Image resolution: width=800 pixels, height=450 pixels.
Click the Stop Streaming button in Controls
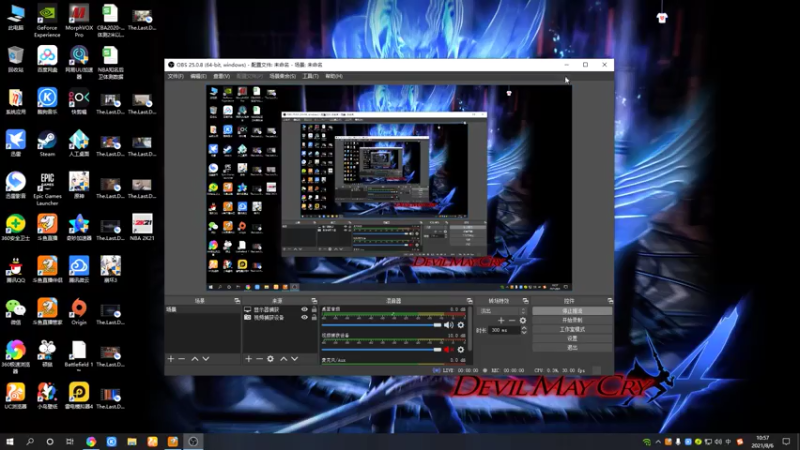click(572, 311)
